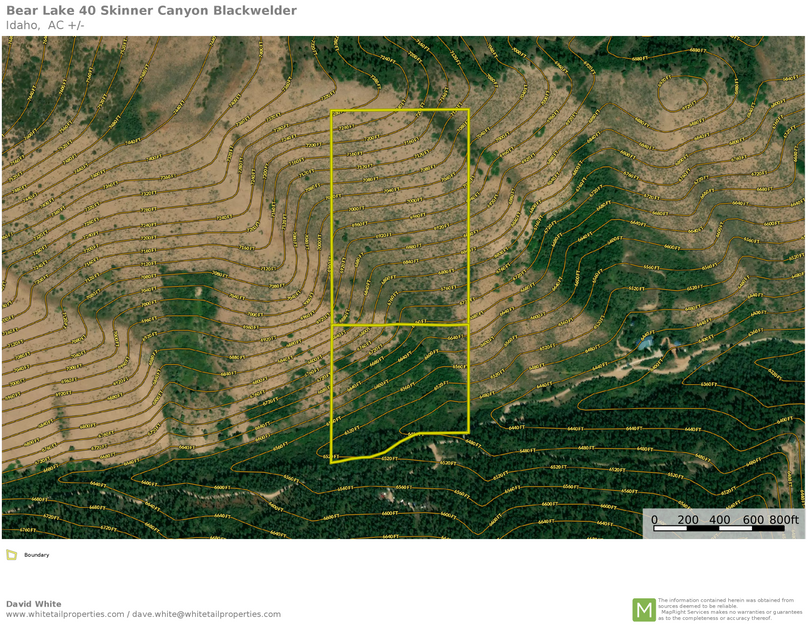Click the Boundary legend label text
The width and height of the screenshot is (808, 625).
point(36,555)
